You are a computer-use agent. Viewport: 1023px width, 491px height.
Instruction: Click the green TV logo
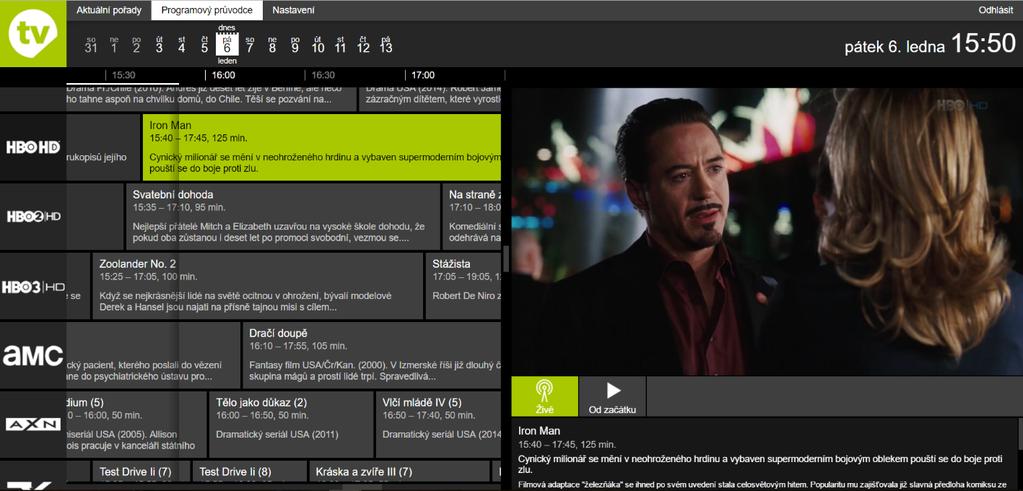click(33, 33)
